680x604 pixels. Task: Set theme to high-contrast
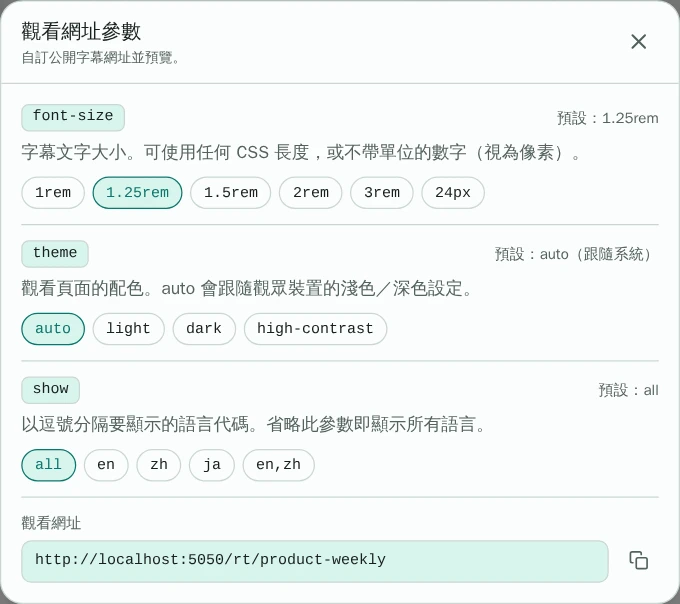coord(315,329)
